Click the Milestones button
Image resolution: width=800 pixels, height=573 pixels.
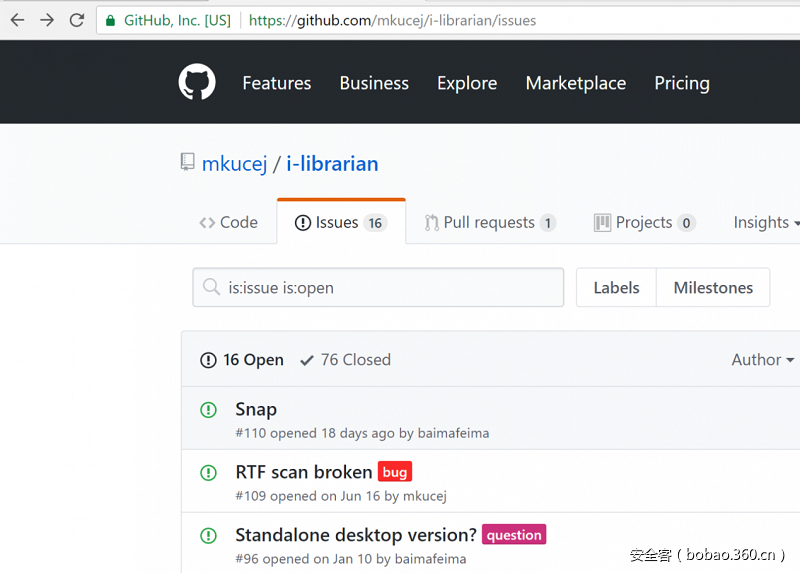pyautogui.click(x=713, y=287)
